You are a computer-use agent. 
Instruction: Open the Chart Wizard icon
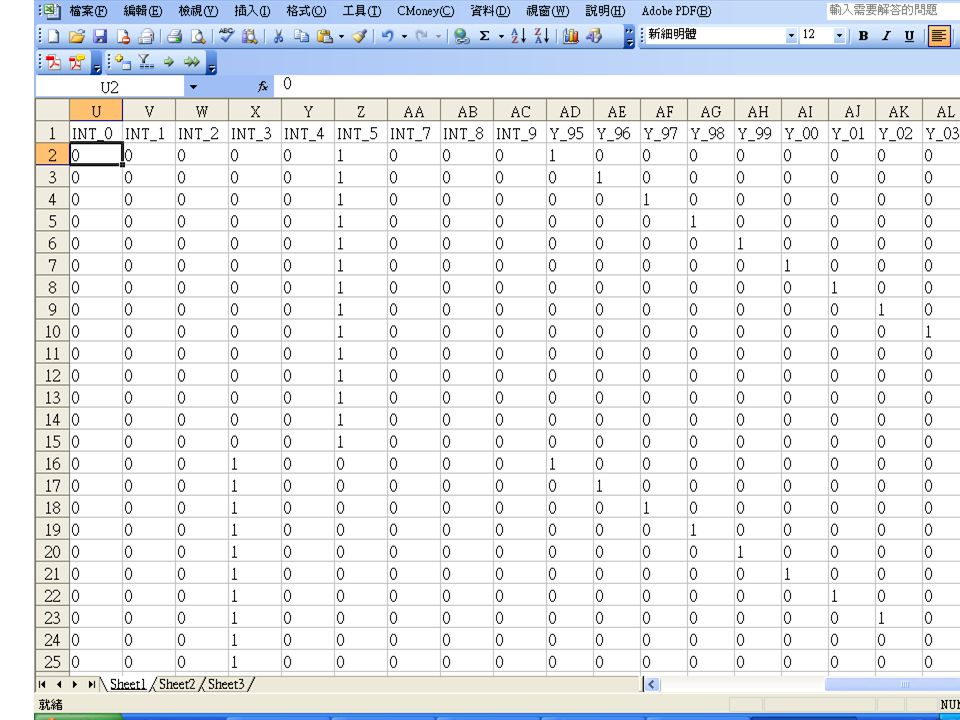[571, 37]
